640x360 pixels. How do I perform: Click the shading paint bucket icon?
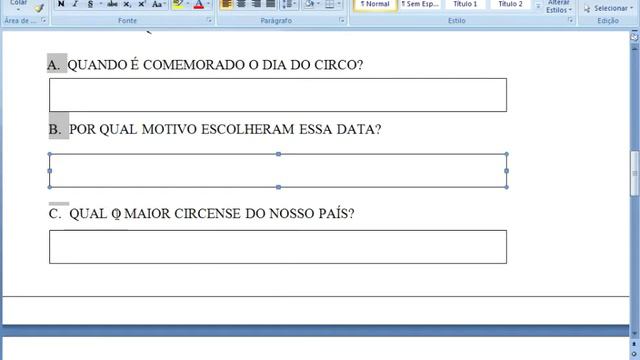pyautogui.click(x=309, y=4)
